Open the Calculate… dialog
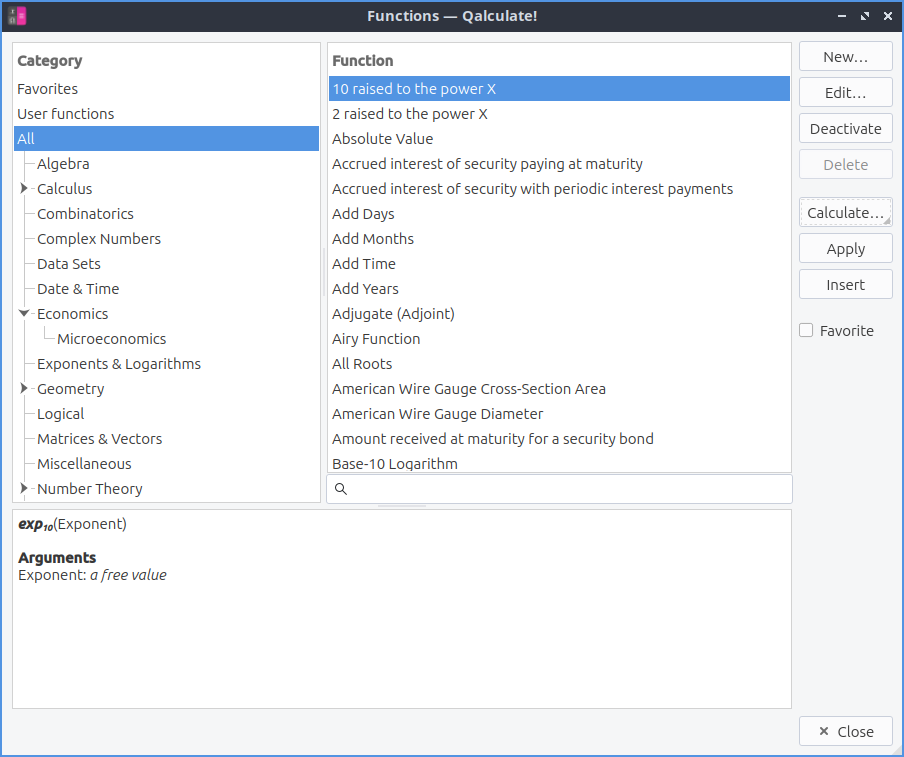The image size is (904, 757). [x=845, y=213]
